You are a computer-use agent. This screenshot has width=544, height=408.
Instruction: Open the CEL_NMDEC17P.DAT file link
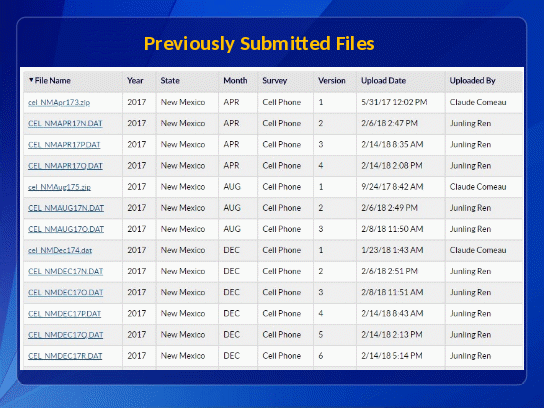point(65,314)
